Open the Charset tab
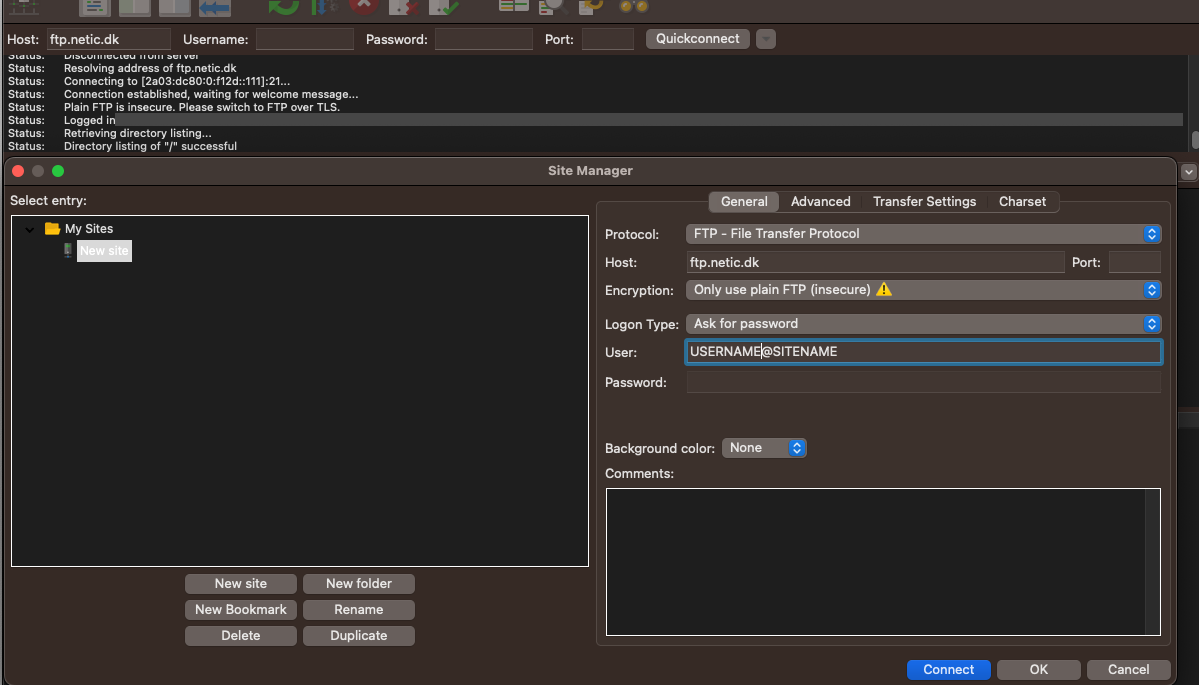Viewport: 1199px width, 685px height. (1022, 202)
